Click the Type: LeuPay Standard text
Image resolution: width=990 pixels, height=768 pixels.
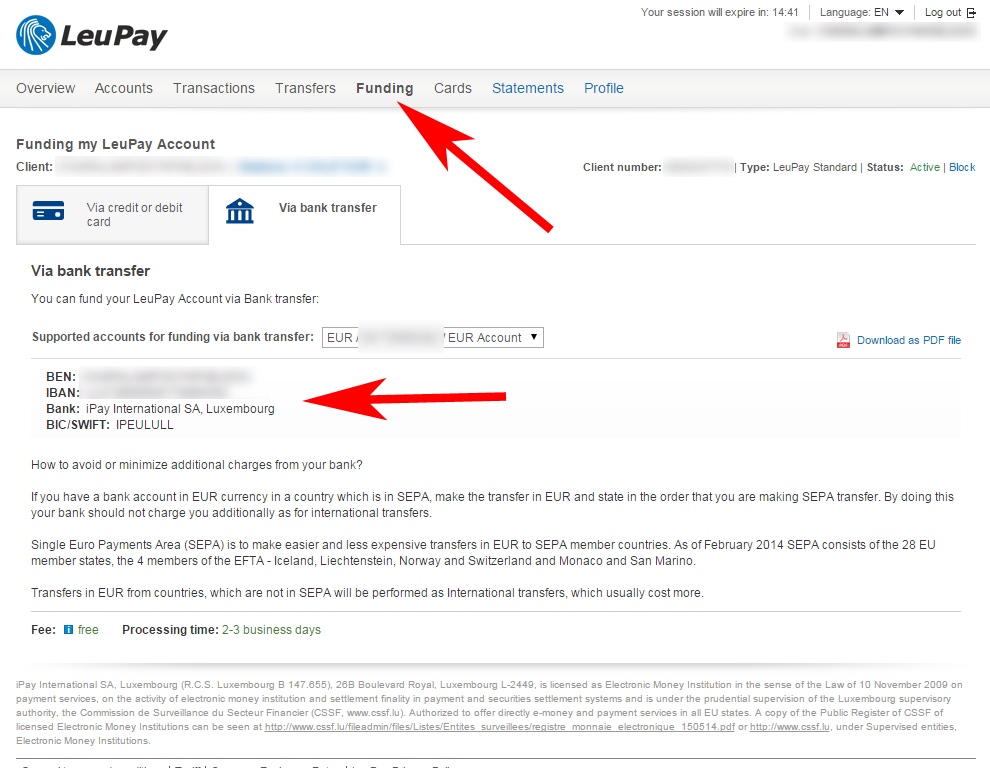pos(798,167)
